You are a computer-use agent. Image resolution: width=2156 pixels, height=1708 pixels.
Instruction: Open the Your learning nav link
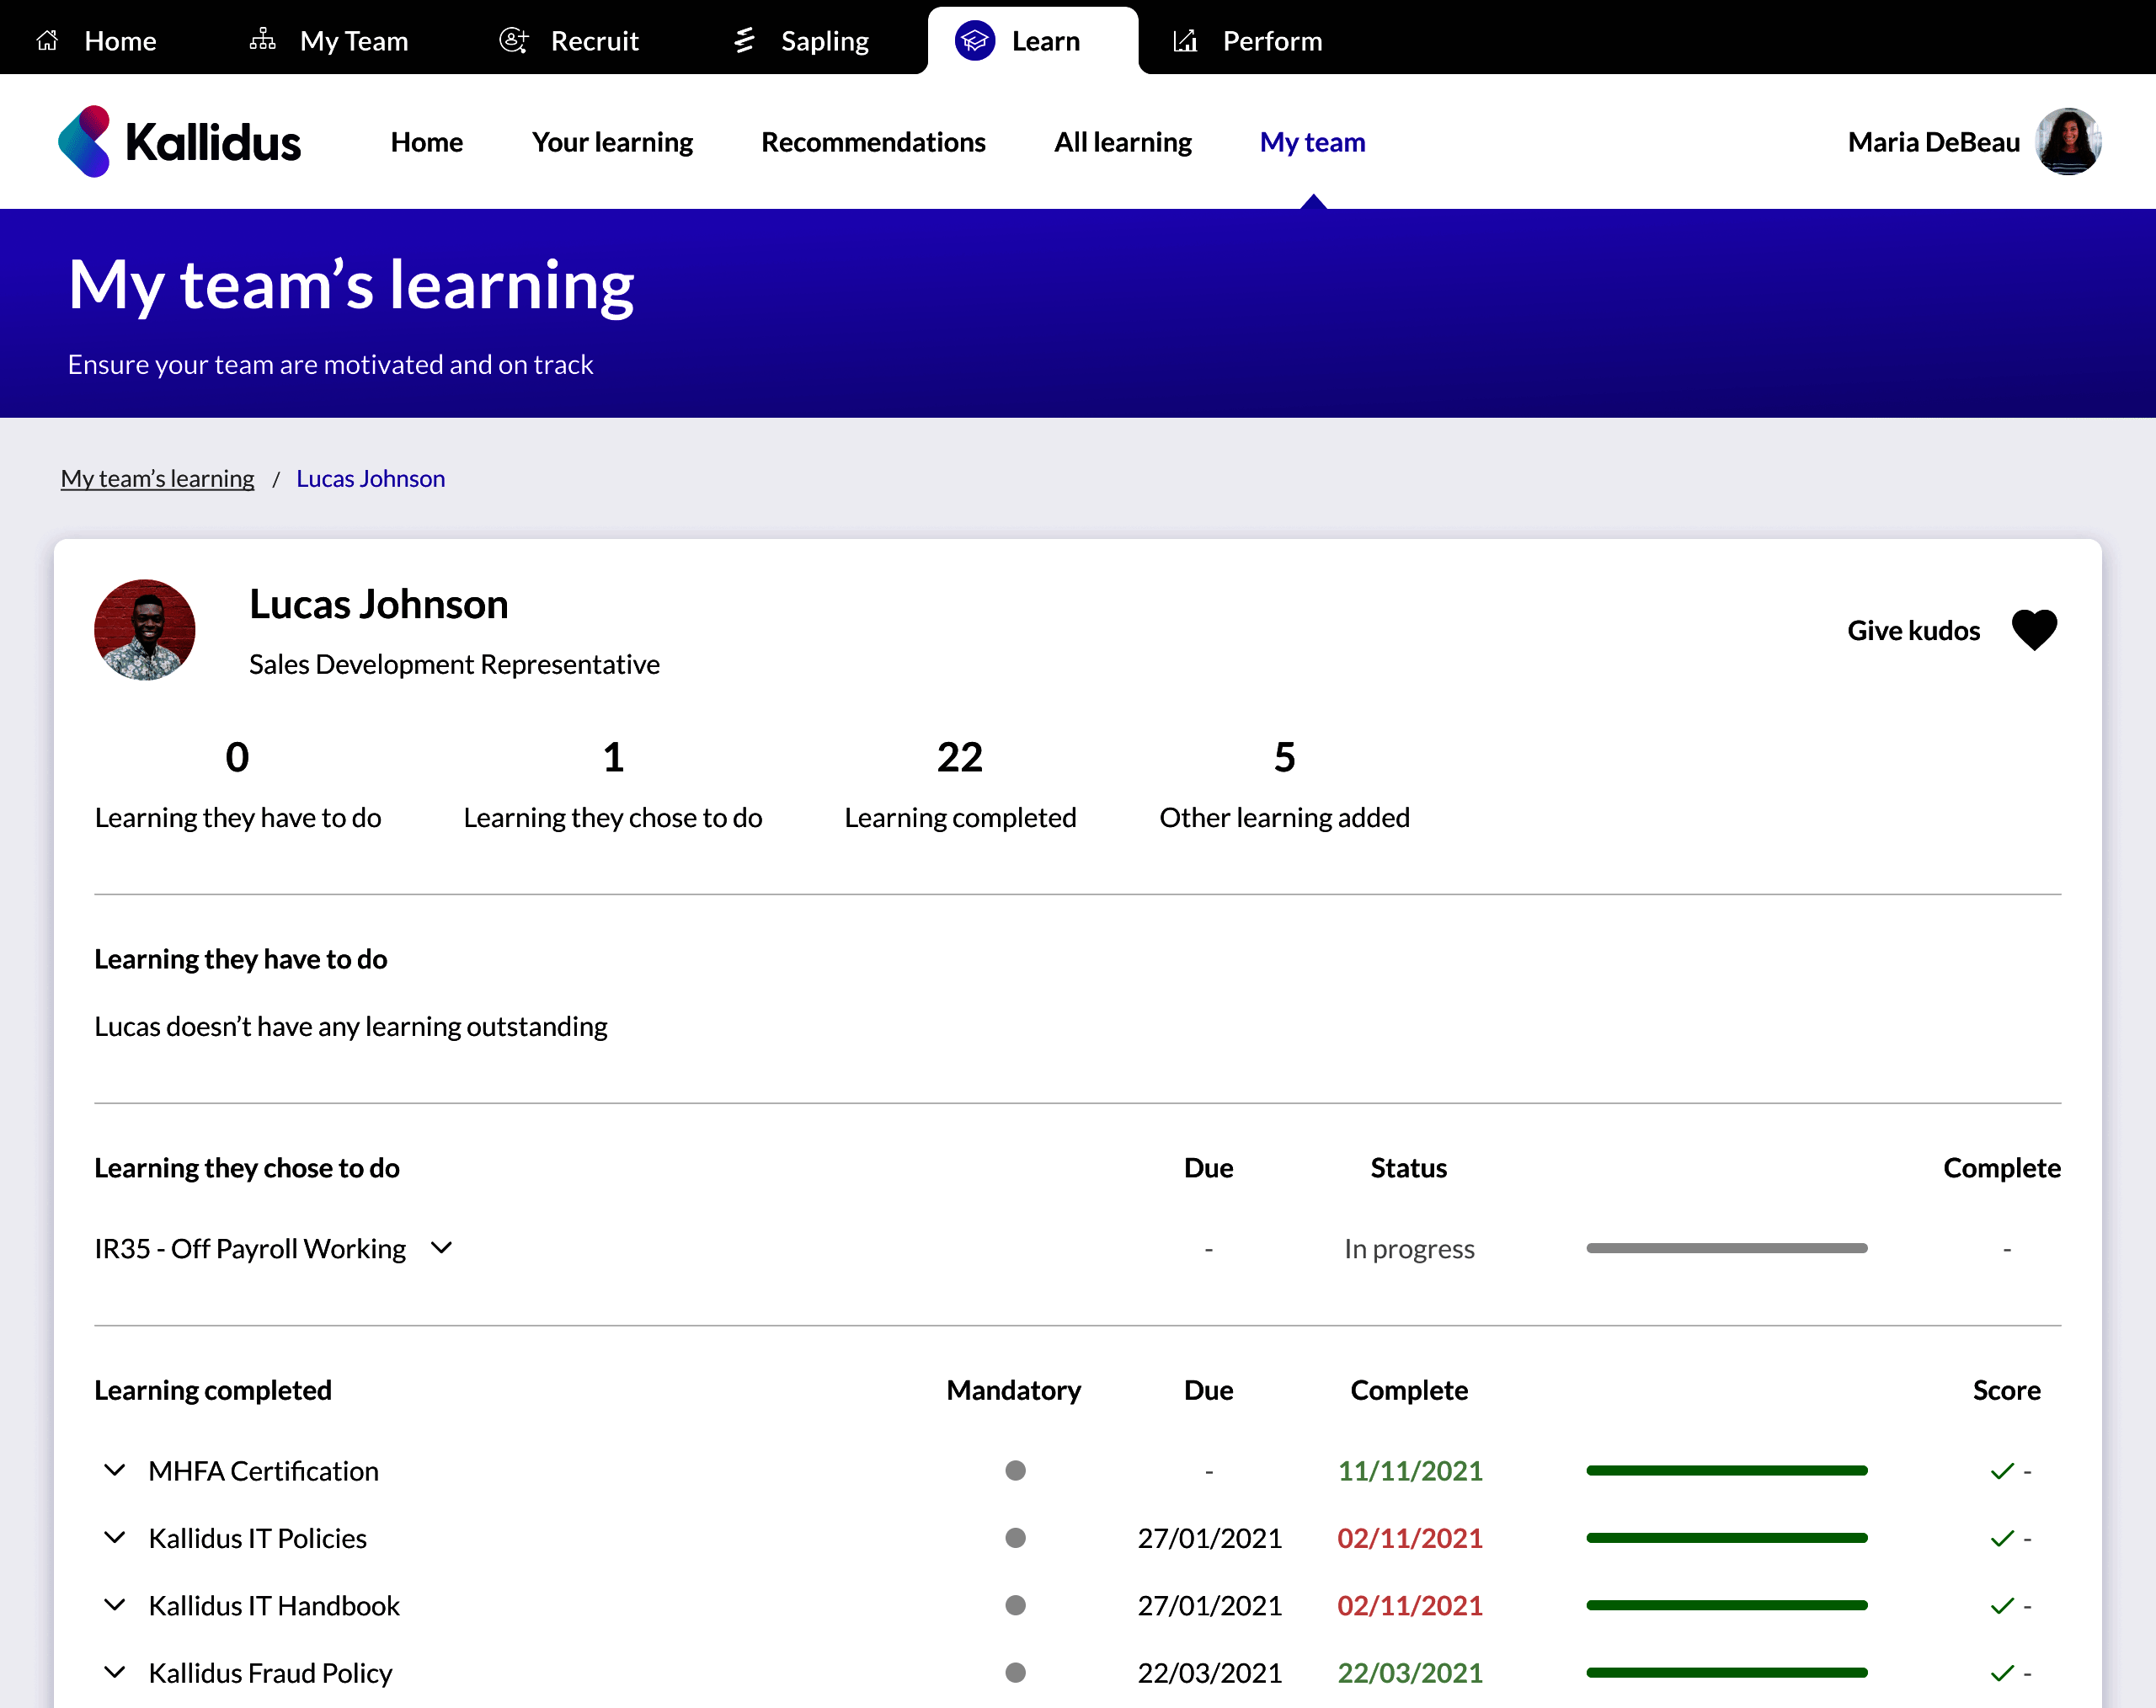[612, 142]
